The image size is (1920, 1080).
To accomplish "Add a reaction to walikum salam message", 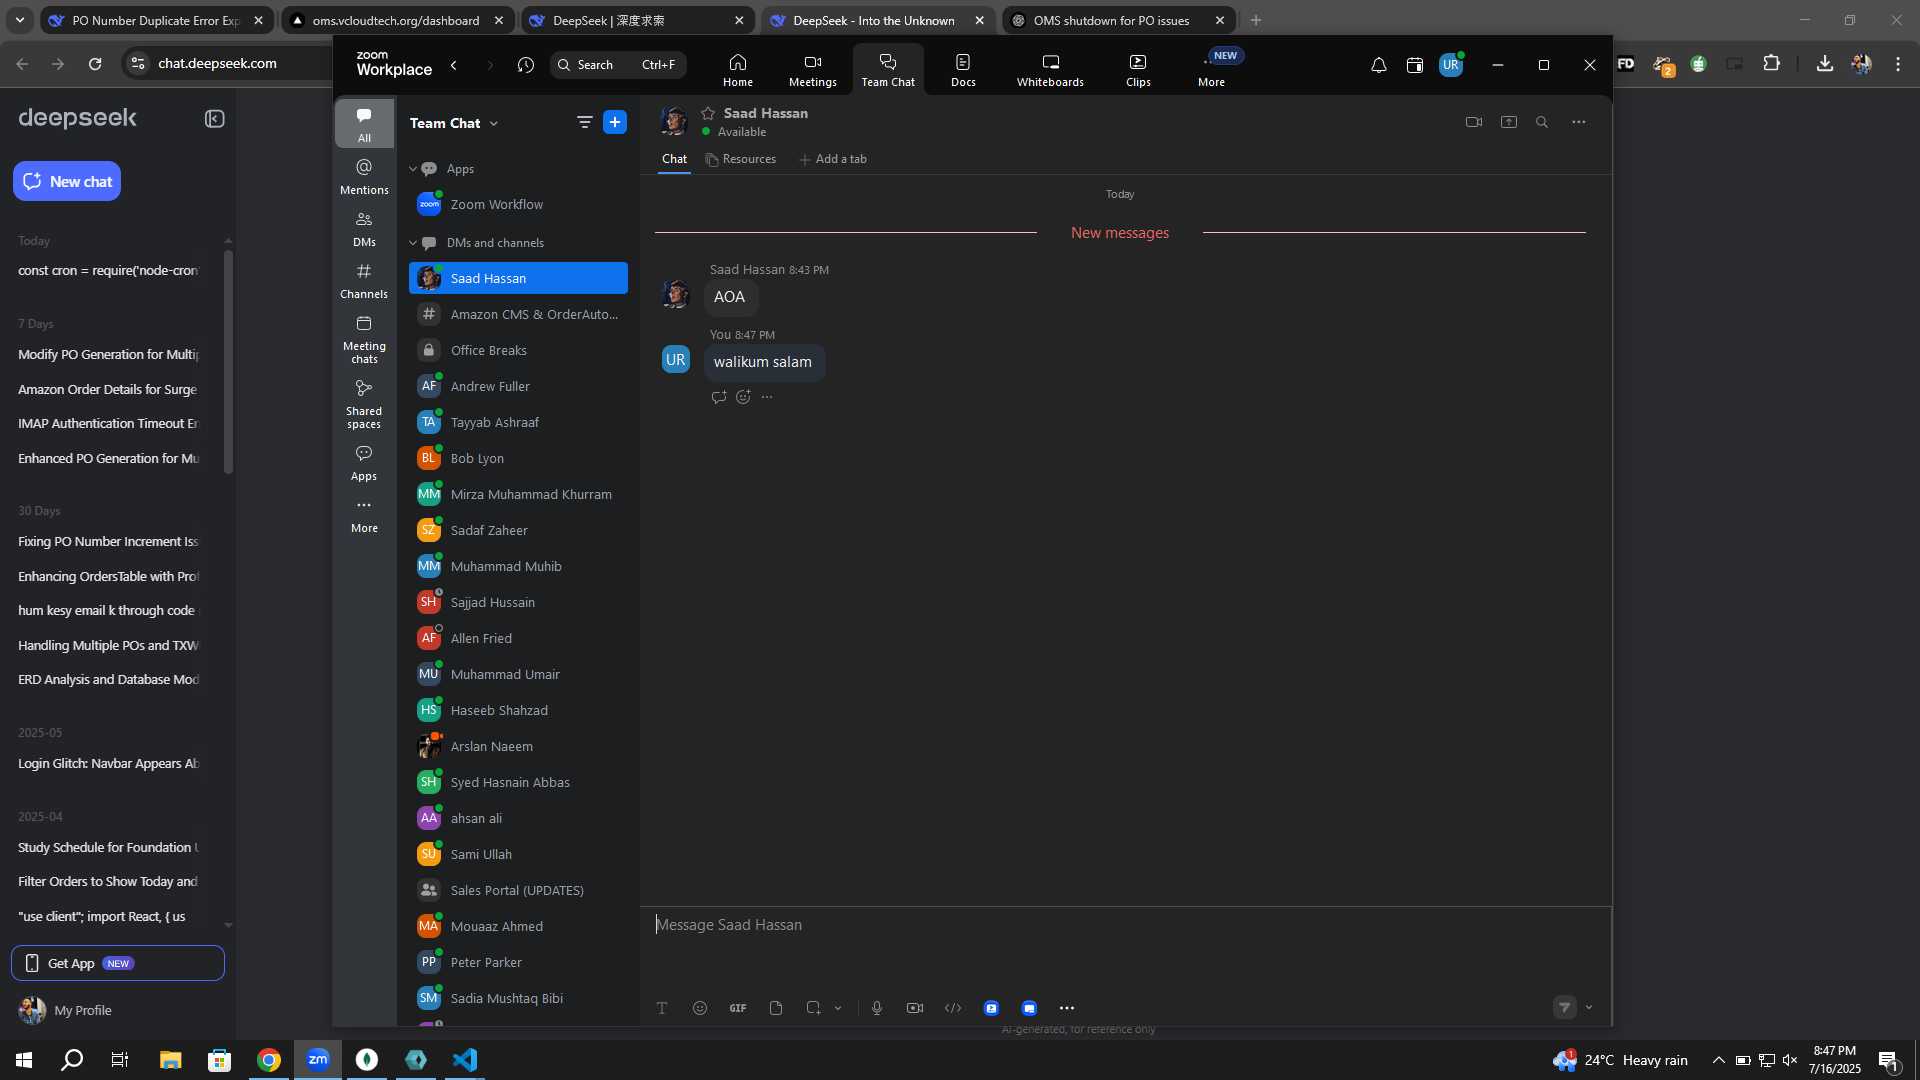I will 743,397.
